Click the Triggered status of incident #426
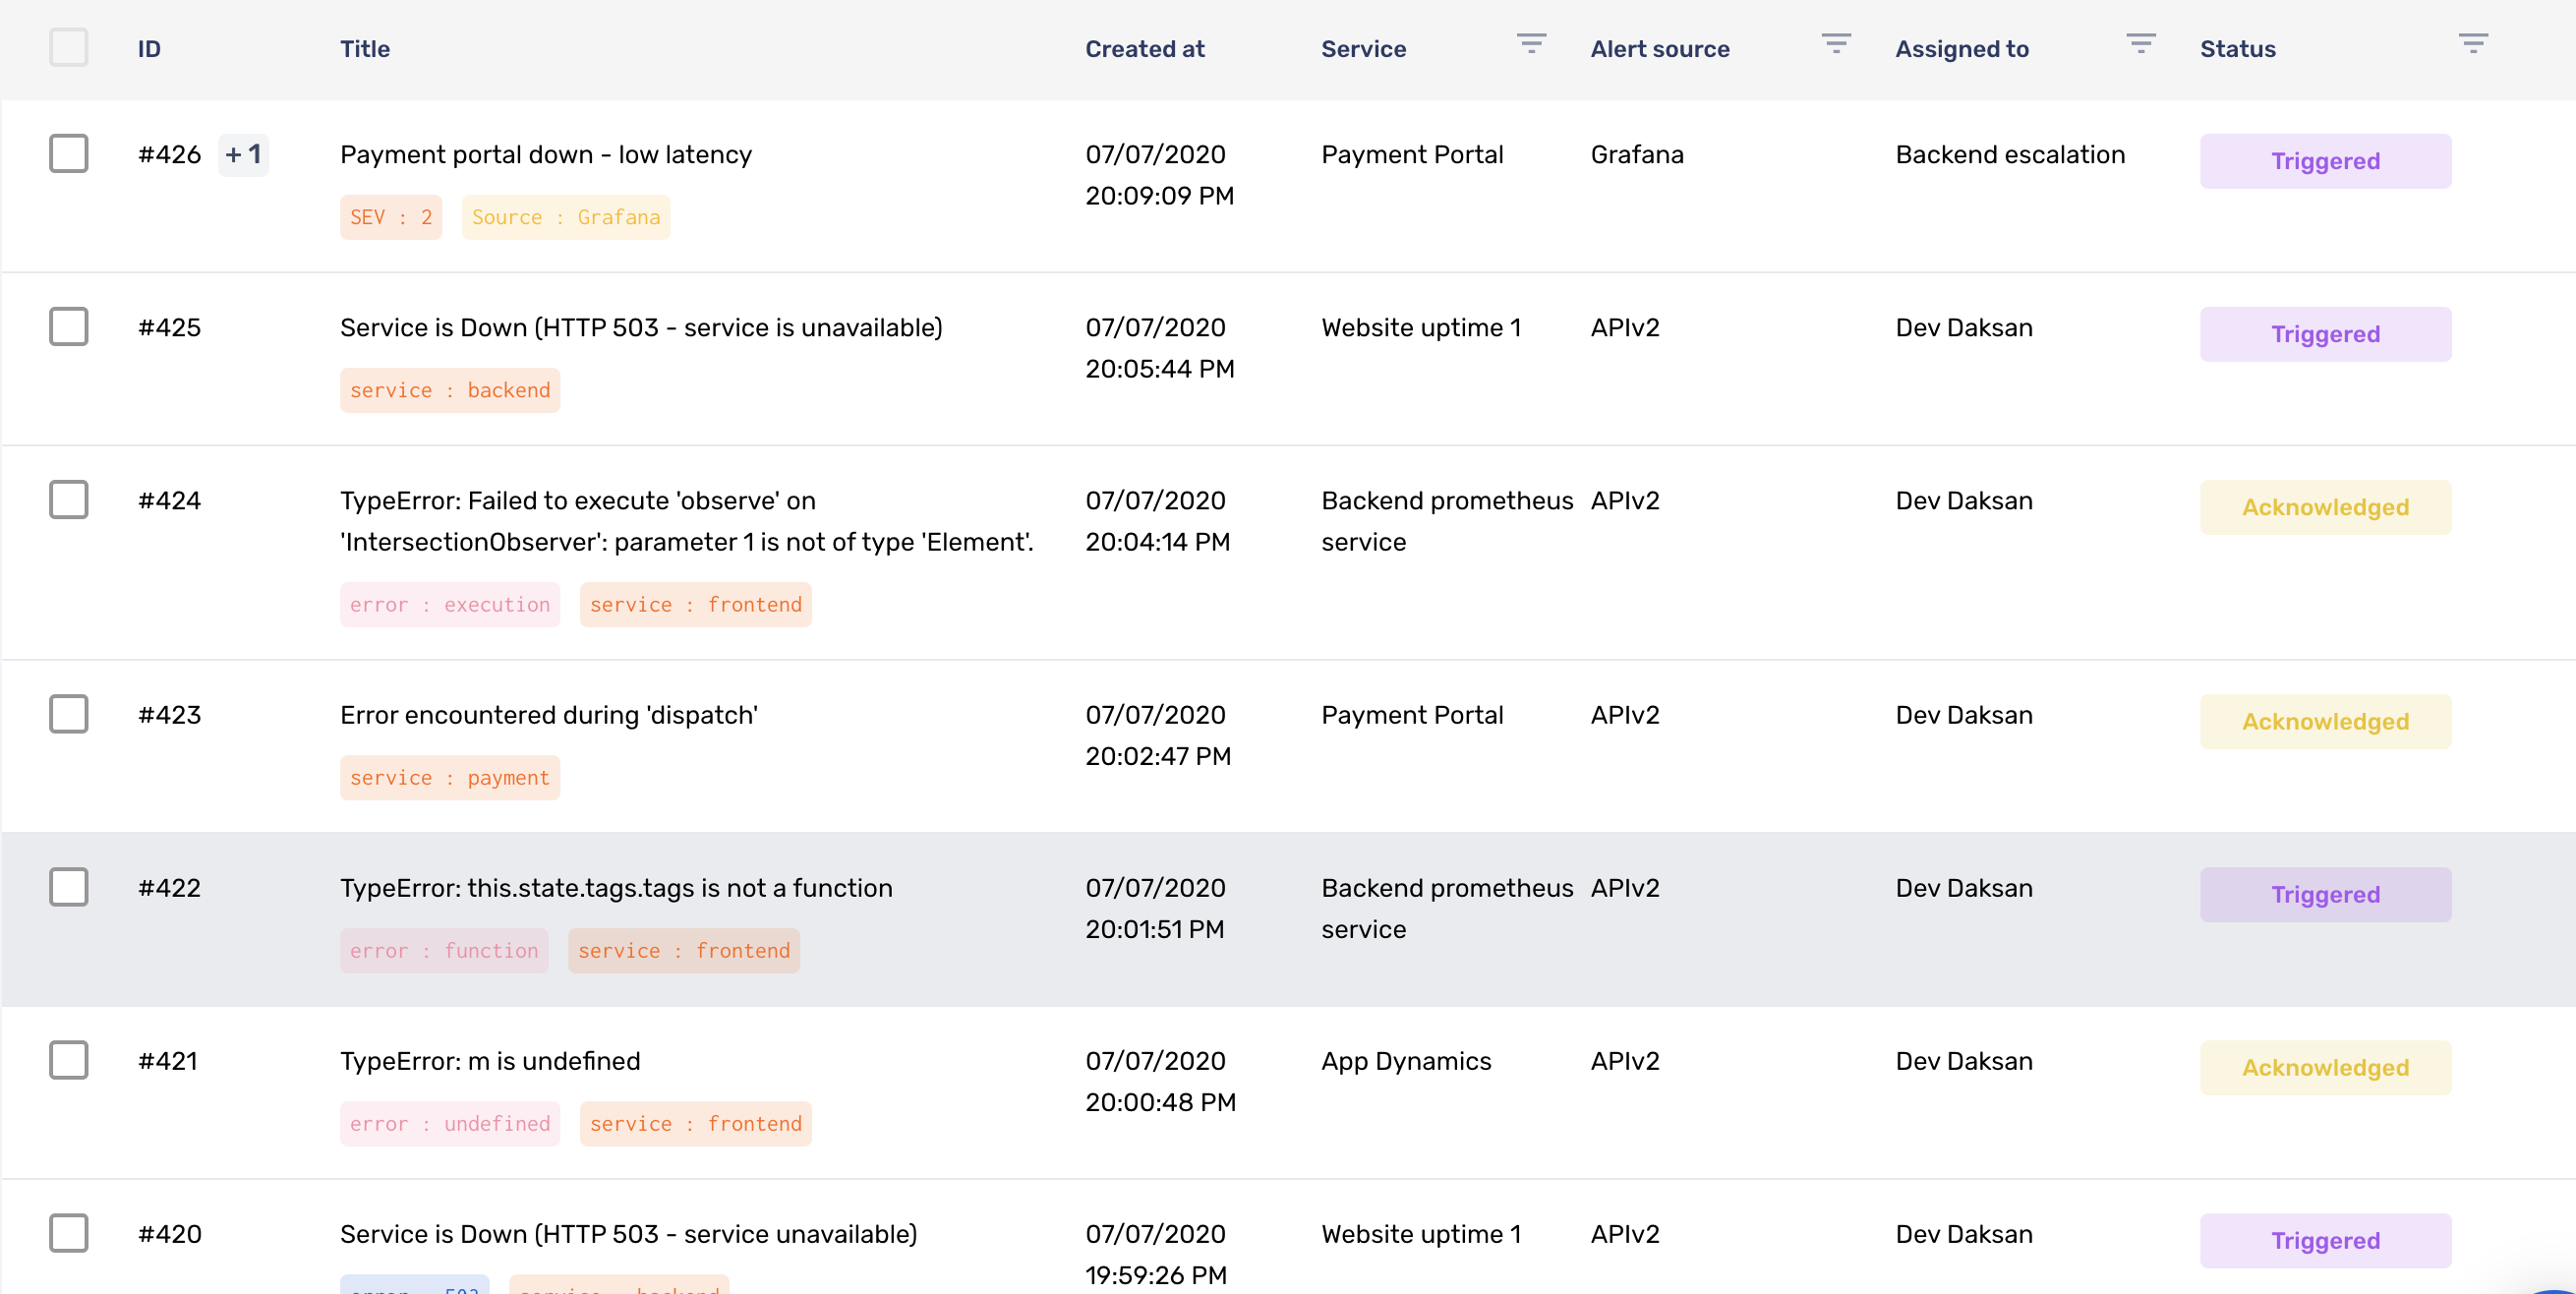Image resolution: width=2576 pixels, height=1294 pixels. pos(2324,161)
